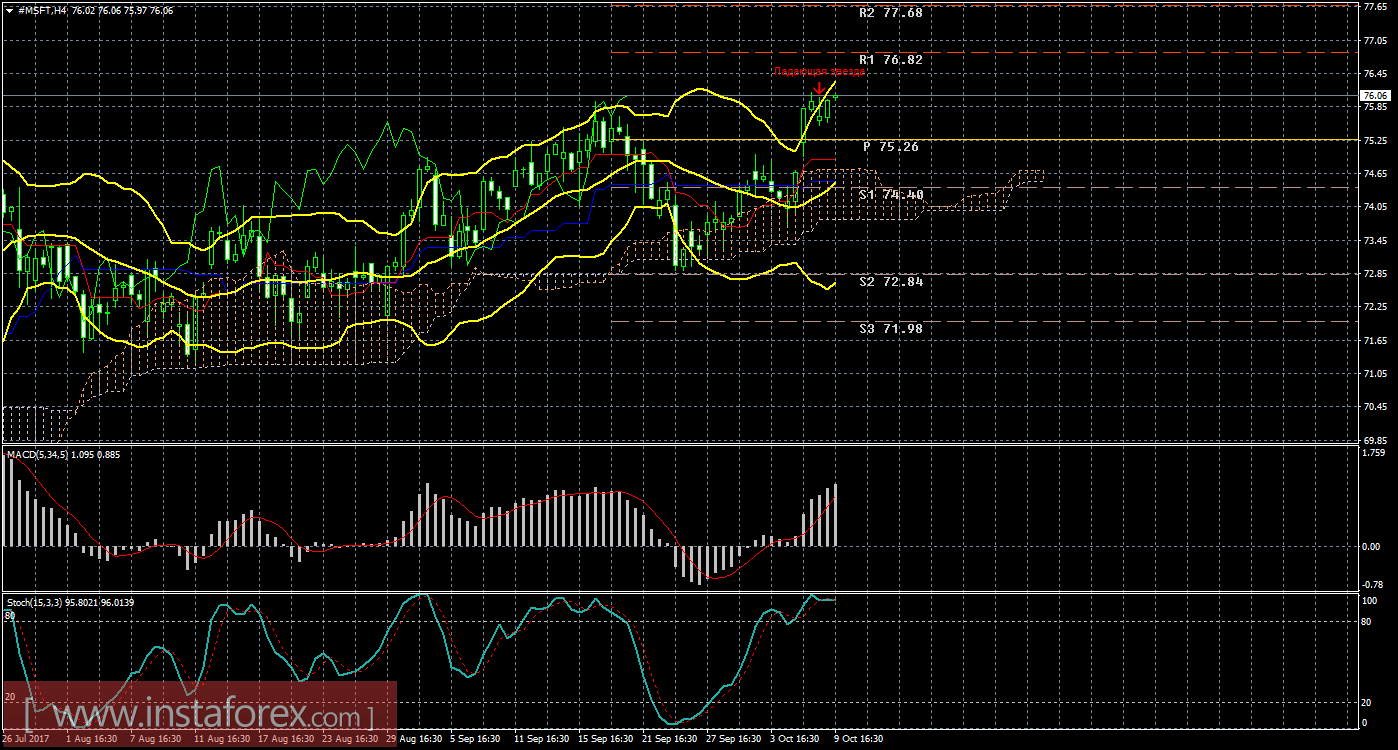The width and height of the screenshot is (1398, 750).
Task: Click the red down arrow annotation
Action: click(819, 88)
